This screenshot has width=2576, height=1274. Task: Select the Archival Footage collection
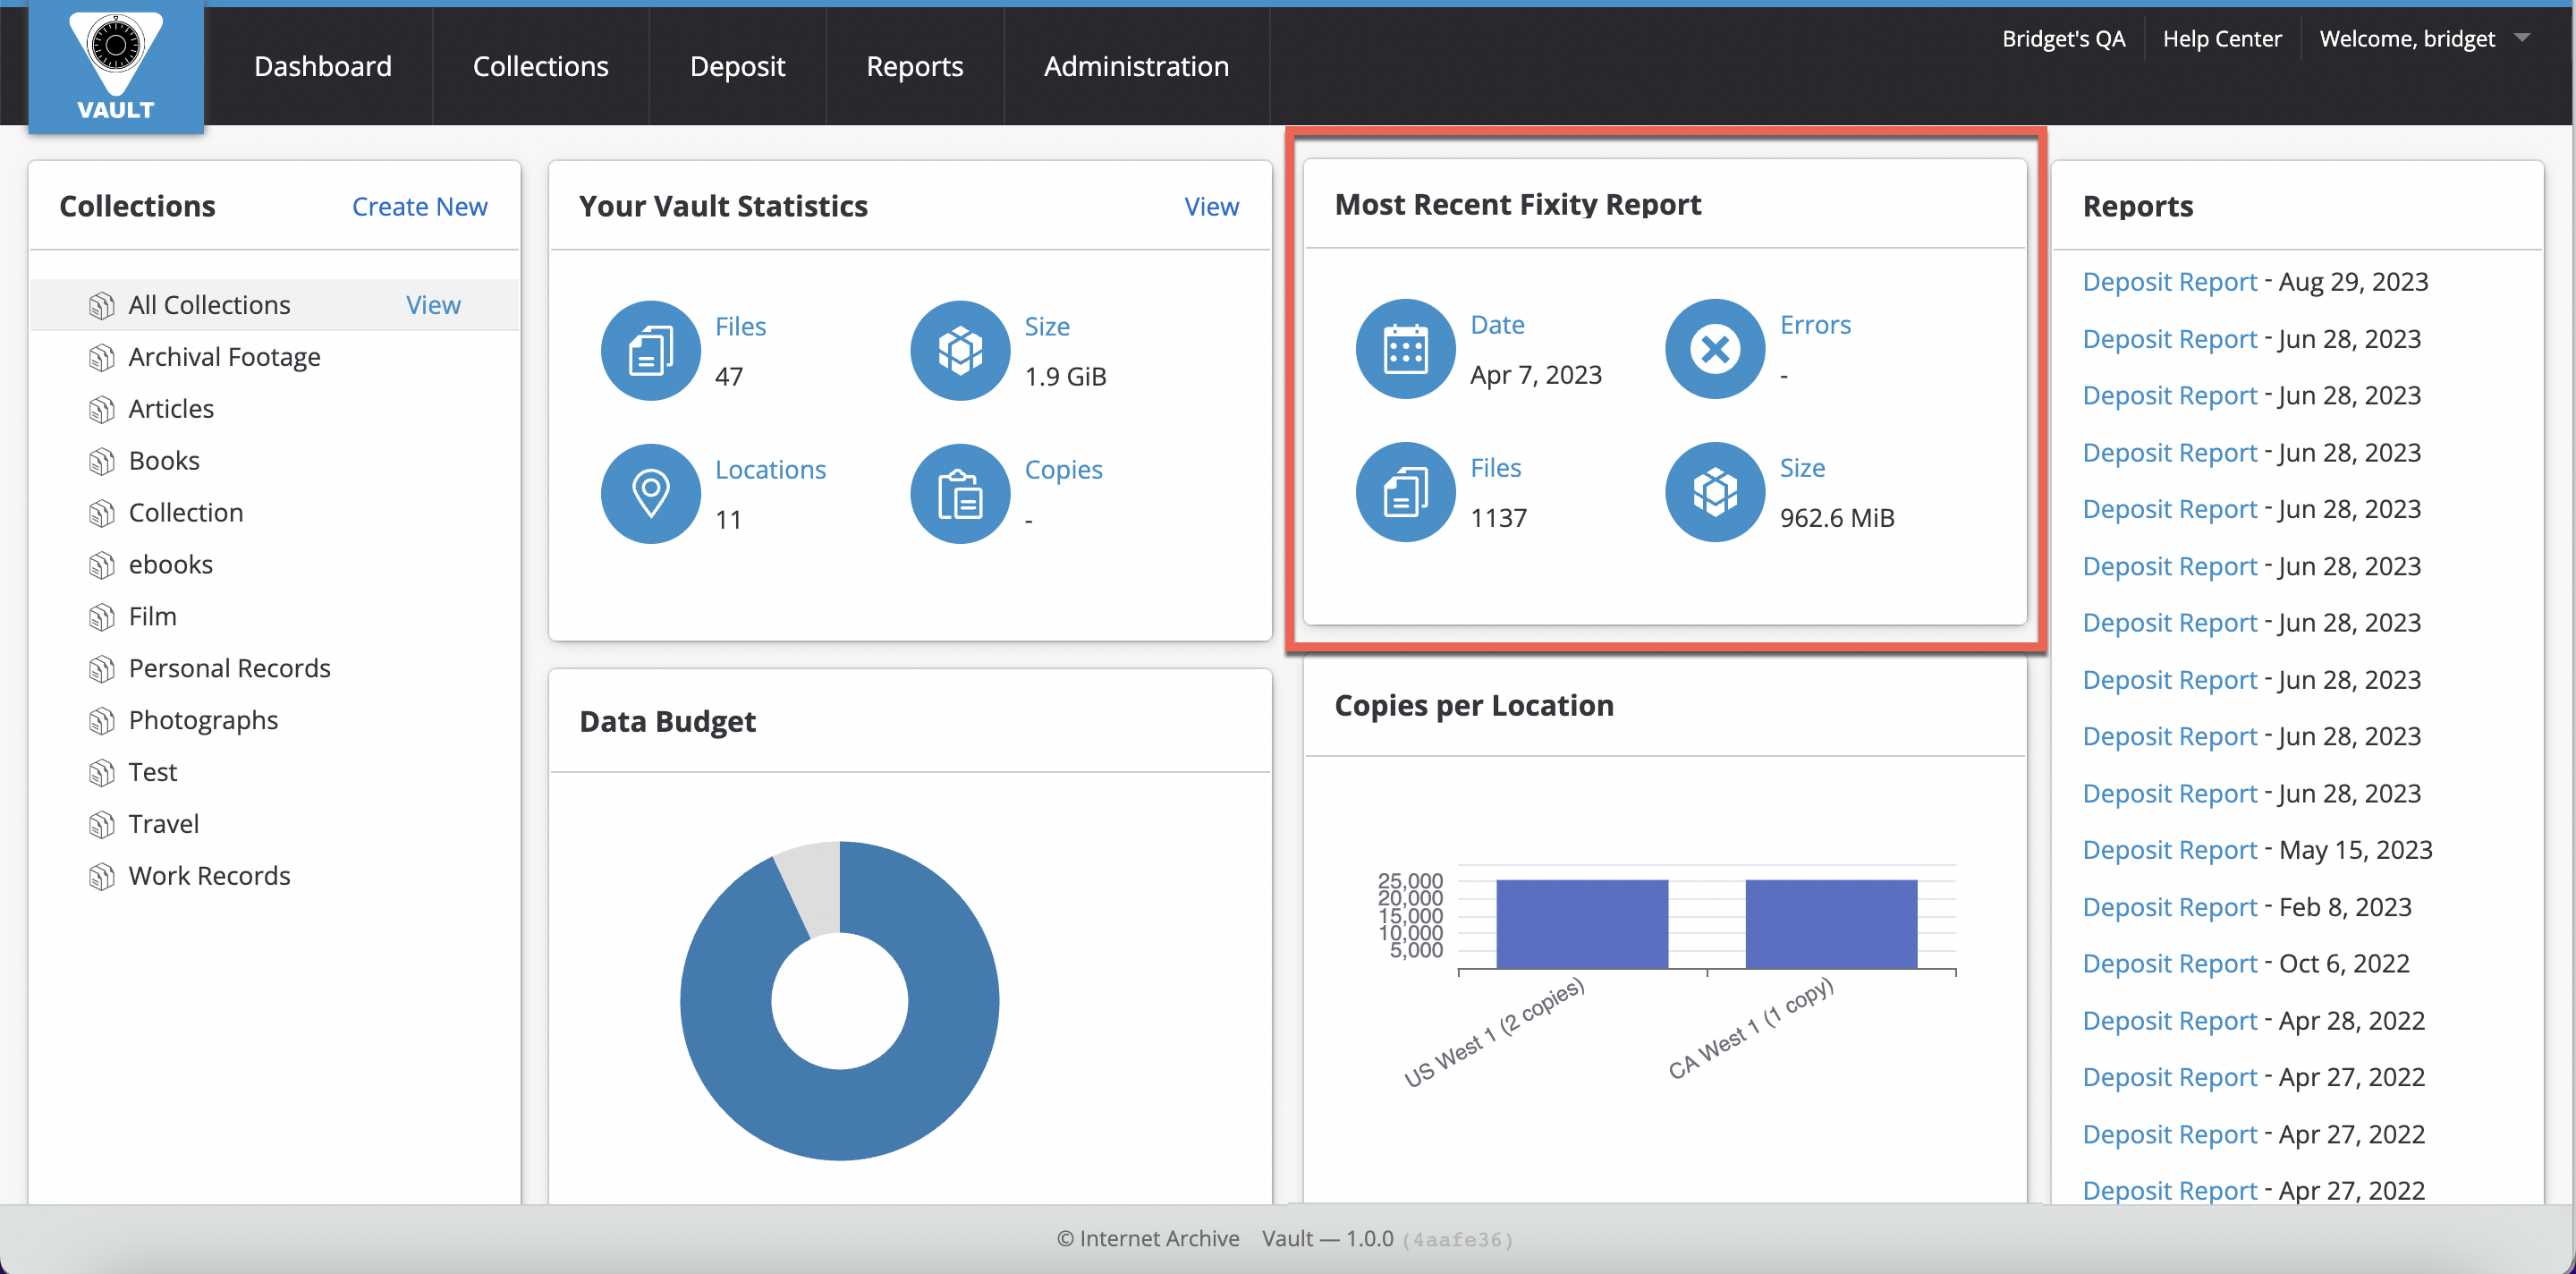click(x=224, y=357)
